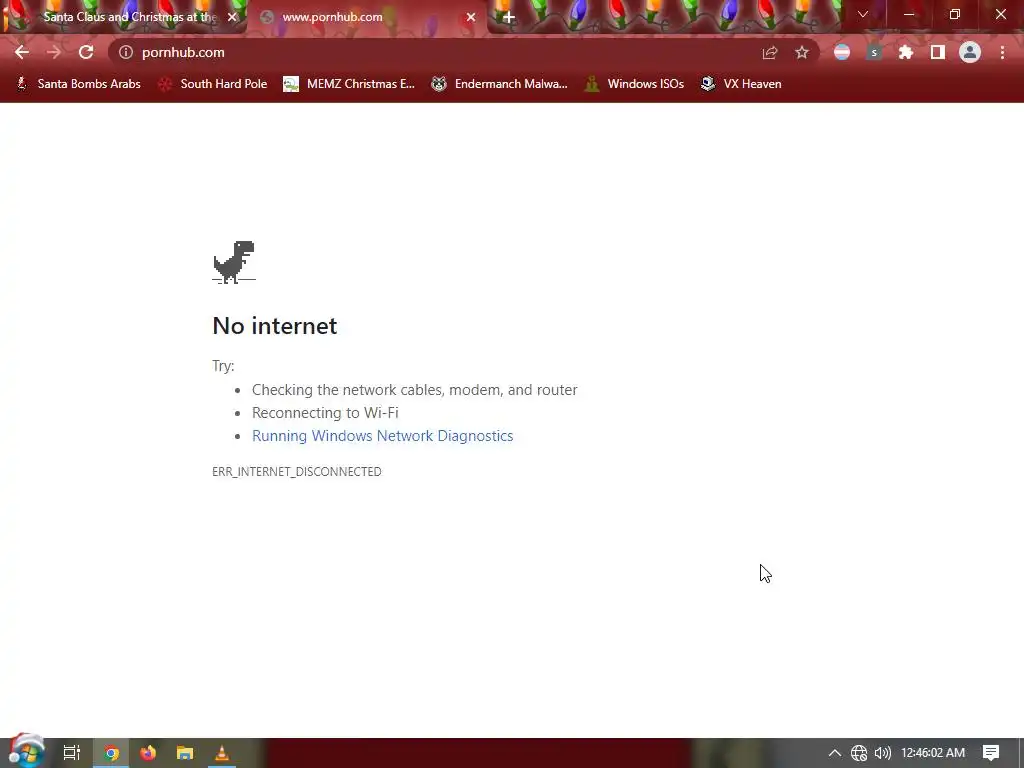This screenshot has height=768, width=1024.
Task: Open the 'S' extension icon
Action: [x=874, y=52]
